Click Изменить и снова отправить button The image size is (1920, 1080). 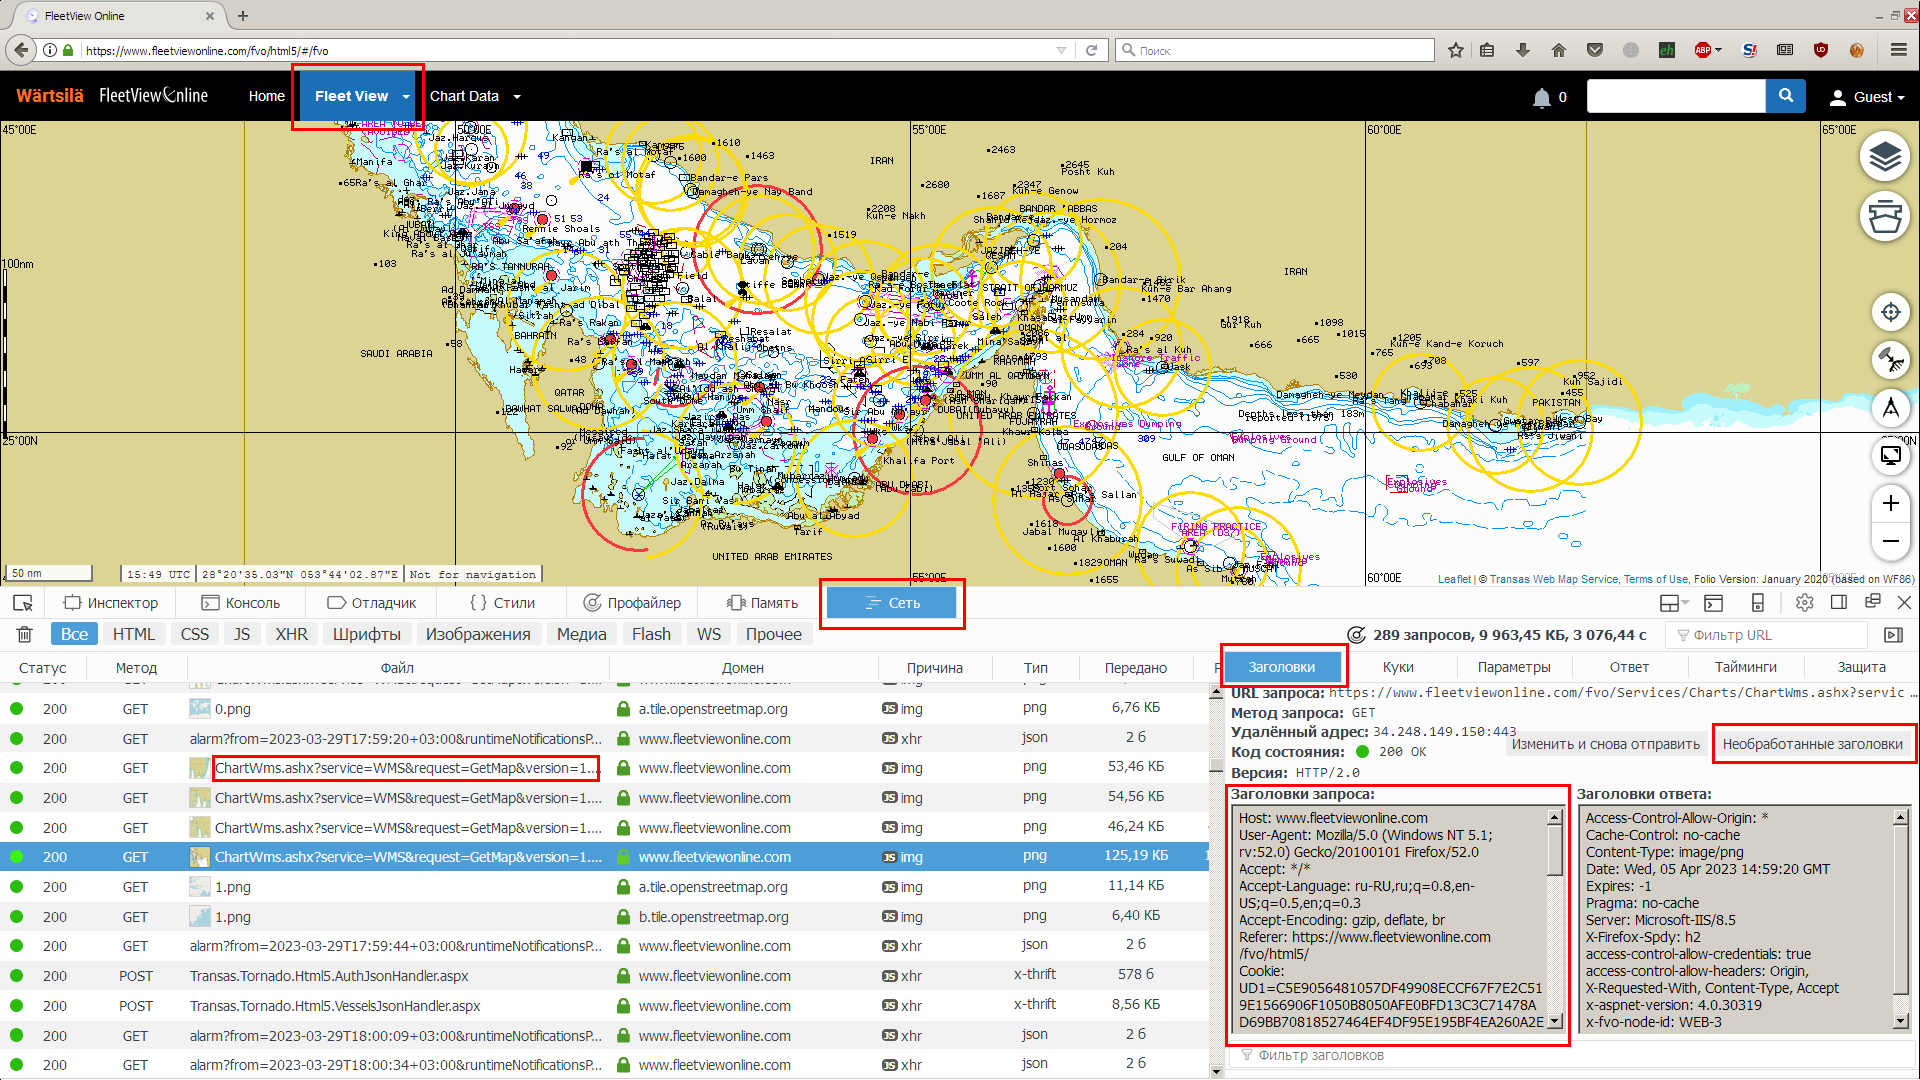coord(1604,744)
